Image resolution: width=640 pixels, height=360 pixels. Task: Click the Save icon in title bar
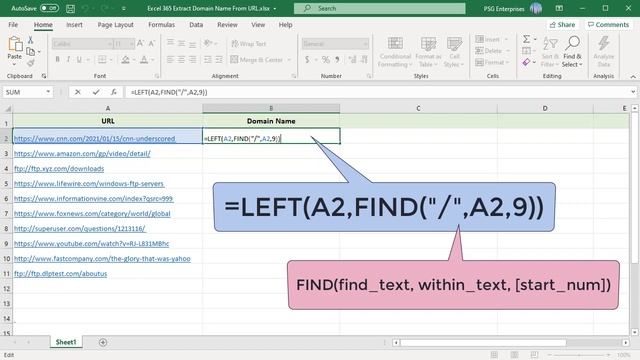point(71,8)
